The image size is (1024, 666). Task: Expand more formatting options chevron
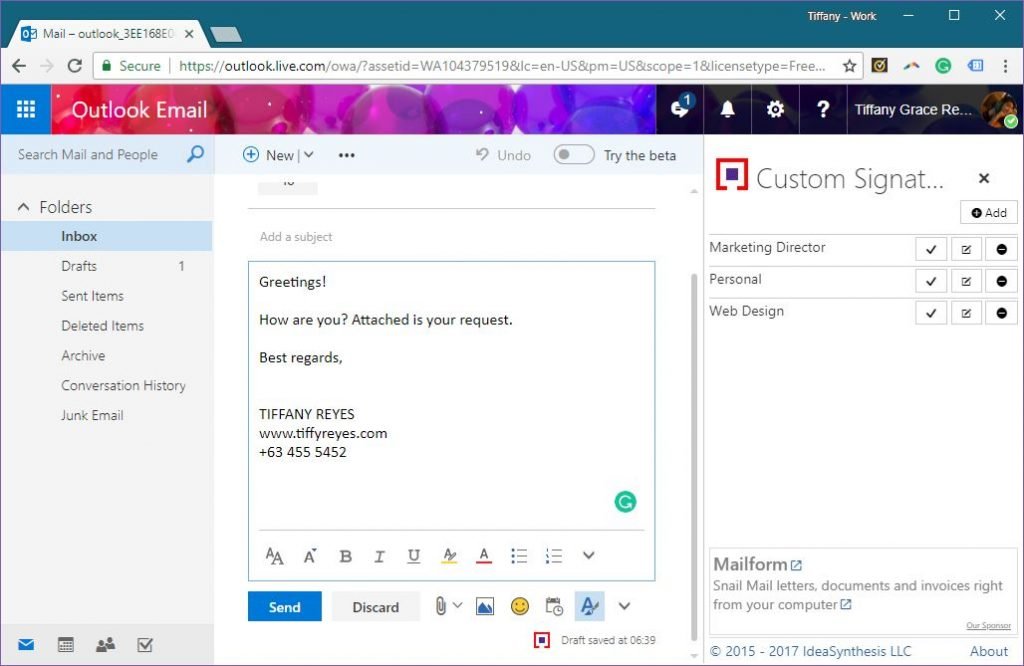tap(588, 555)
